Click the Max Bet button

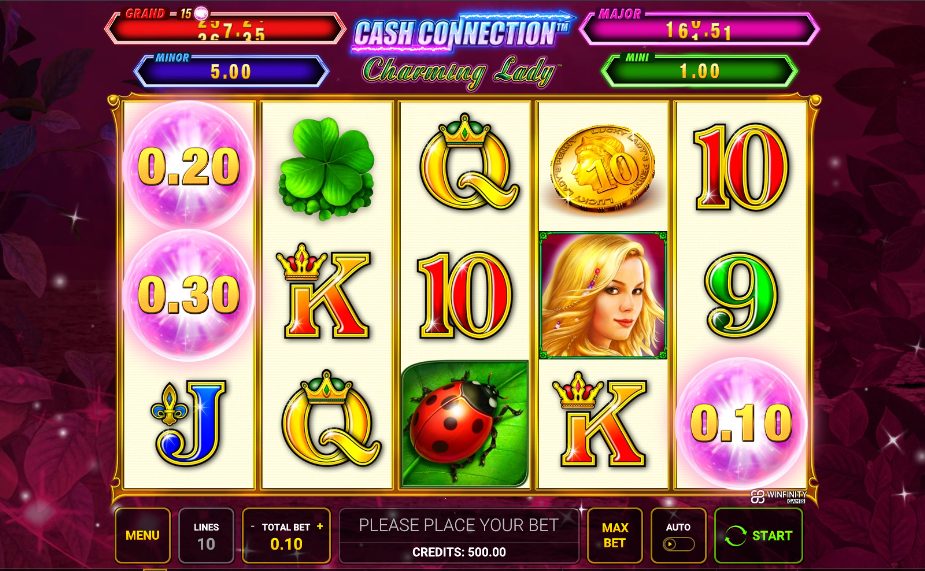click(x=615, y=536)
